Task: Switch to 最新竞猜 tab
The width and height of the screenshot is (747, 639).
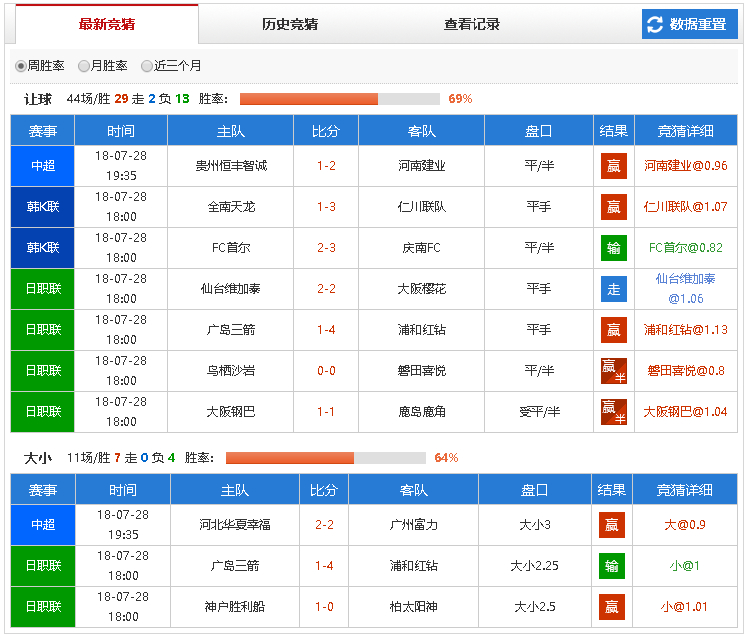Action: [107, 24]
